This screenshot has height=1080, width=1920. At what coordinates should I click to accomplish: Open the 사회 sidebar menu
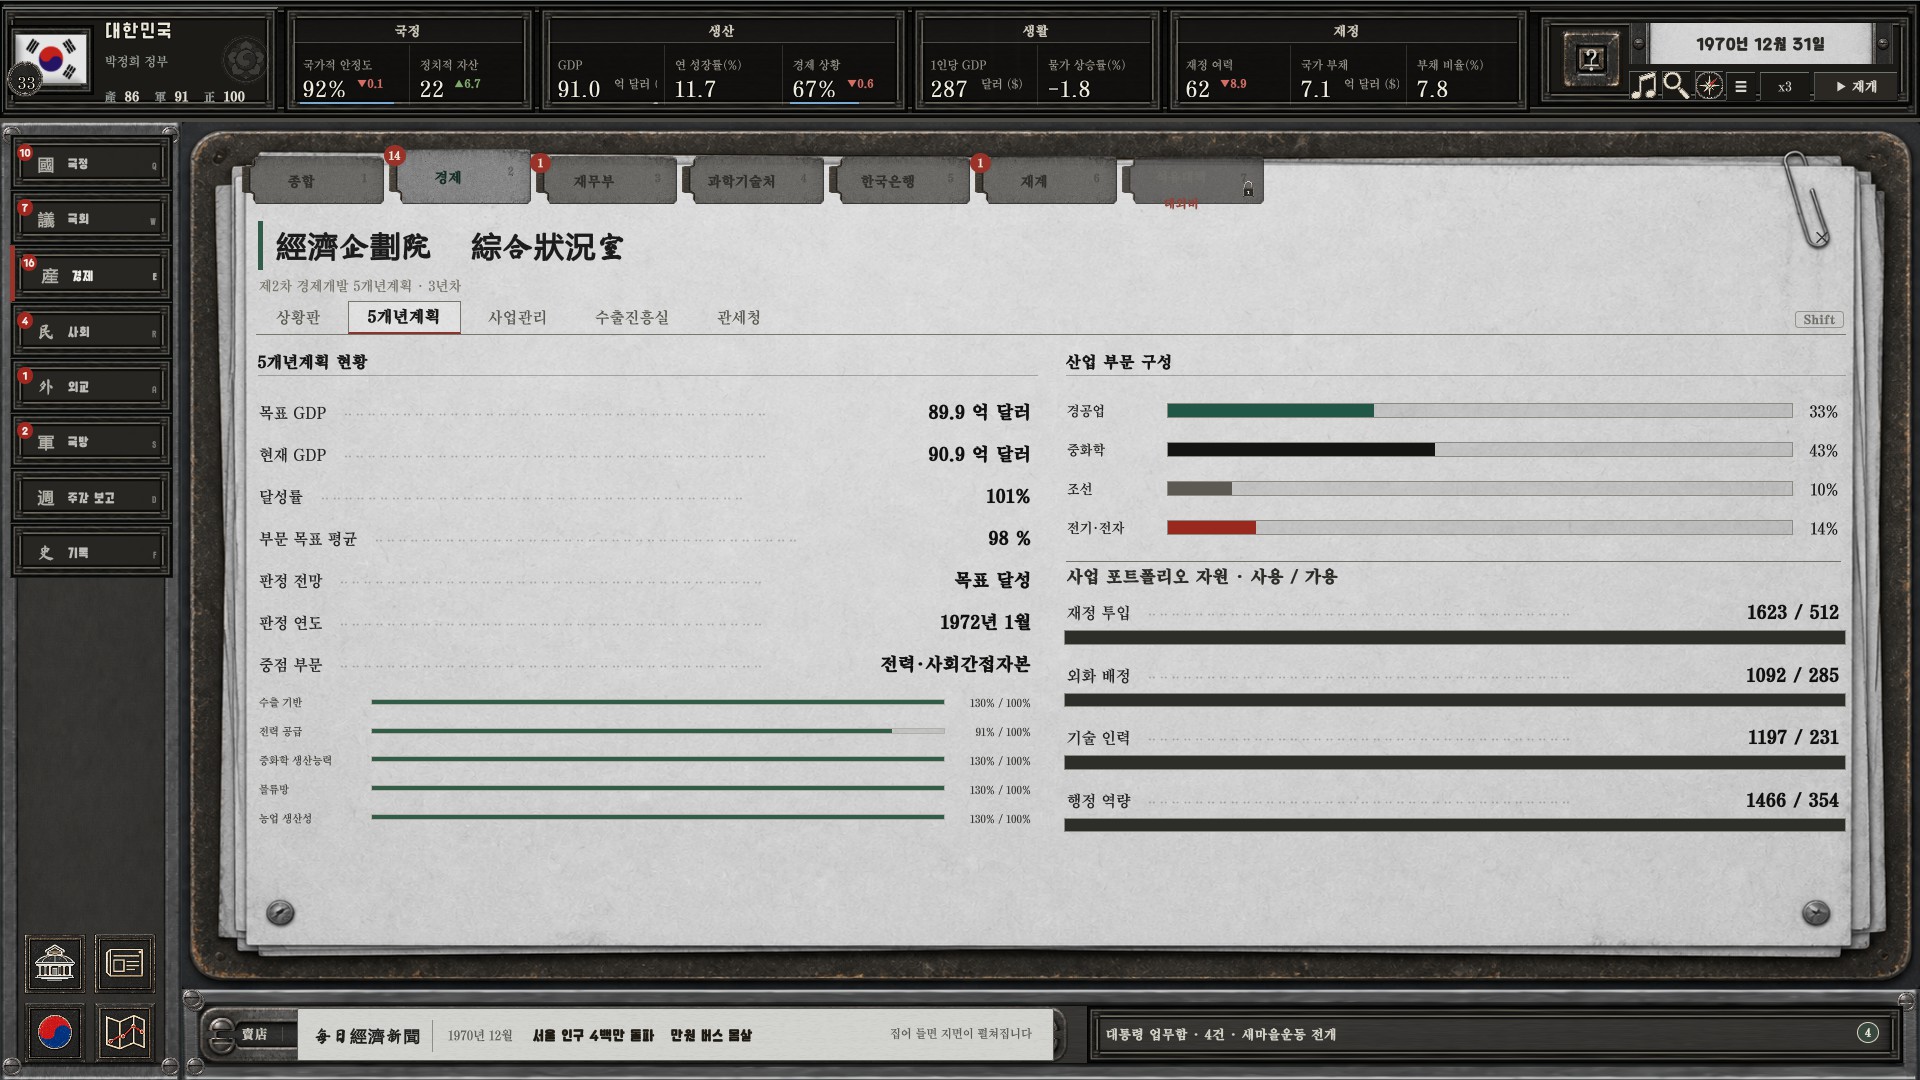pos(91,331)
